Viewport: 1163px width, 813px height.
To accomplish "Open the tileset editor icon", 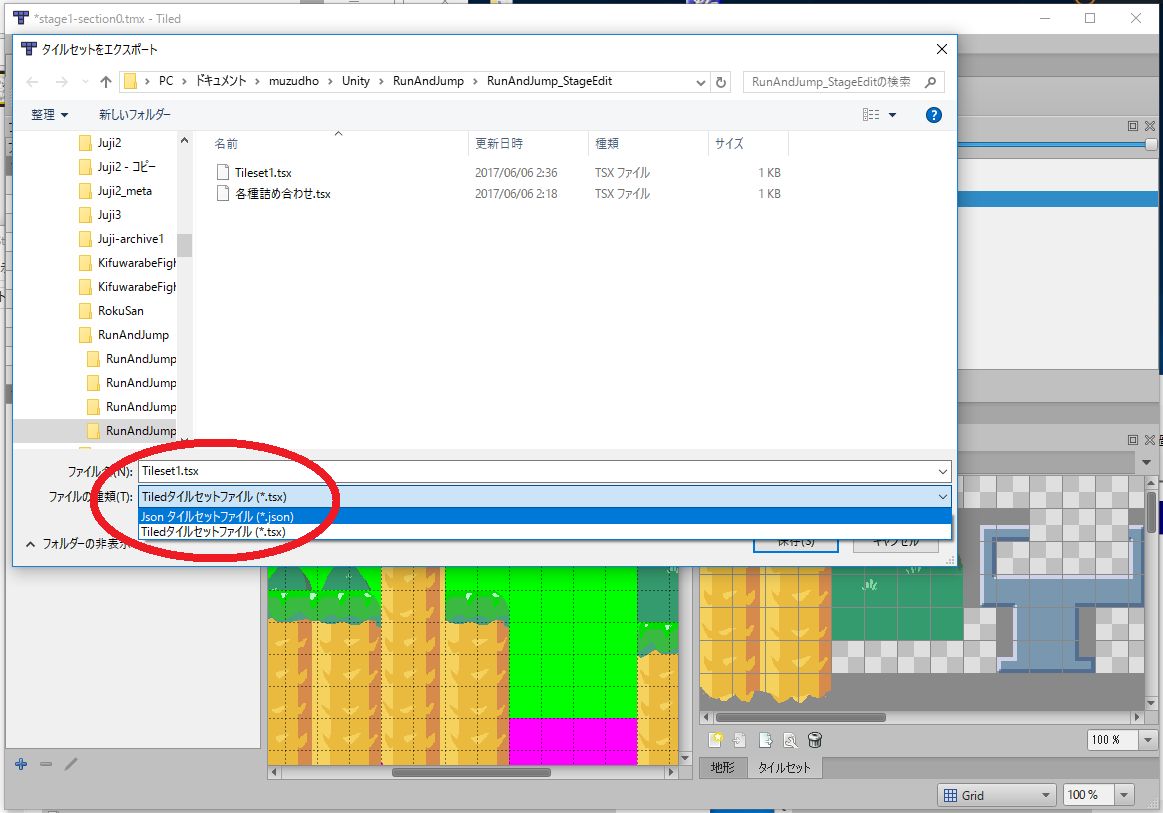I will (x=789, y=740).
